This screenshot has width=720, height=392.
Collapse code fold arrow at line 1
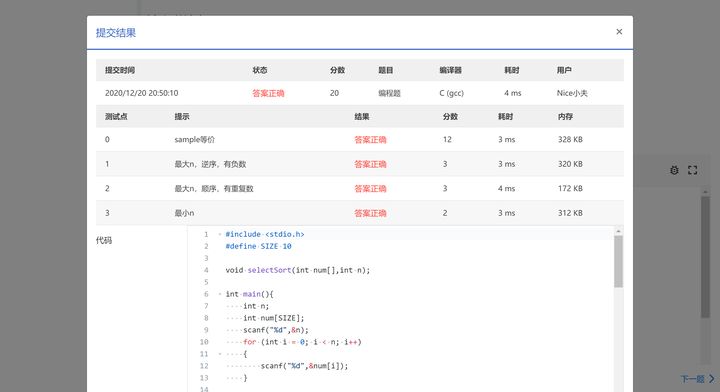[220, 235]
